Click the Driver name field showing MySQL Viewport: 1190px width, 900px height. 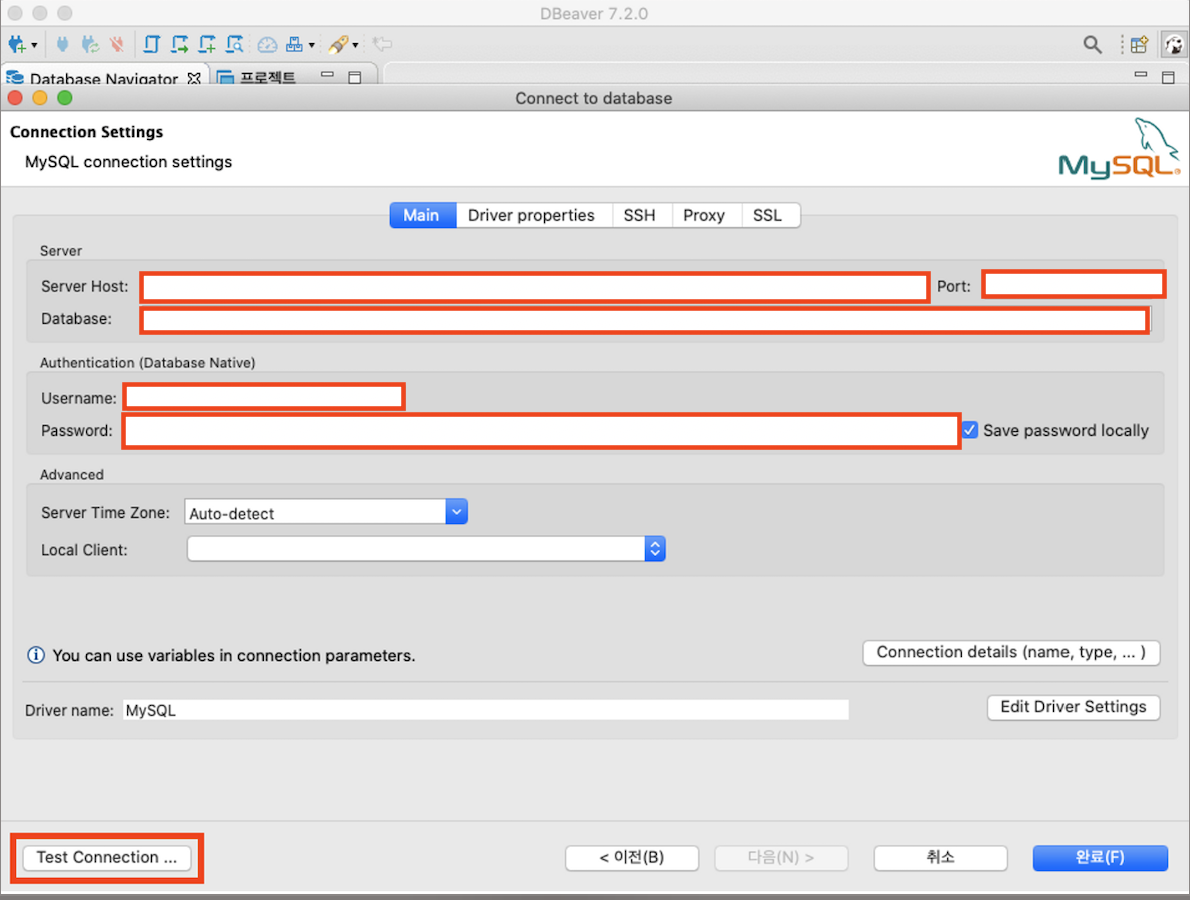click(486, 710)
